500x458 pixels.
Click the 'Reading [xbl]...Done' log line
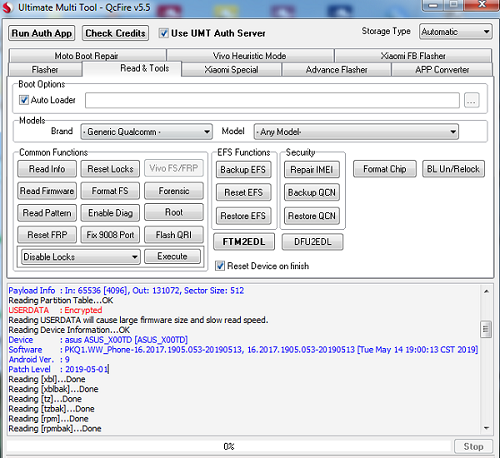(x=47, y=379)
